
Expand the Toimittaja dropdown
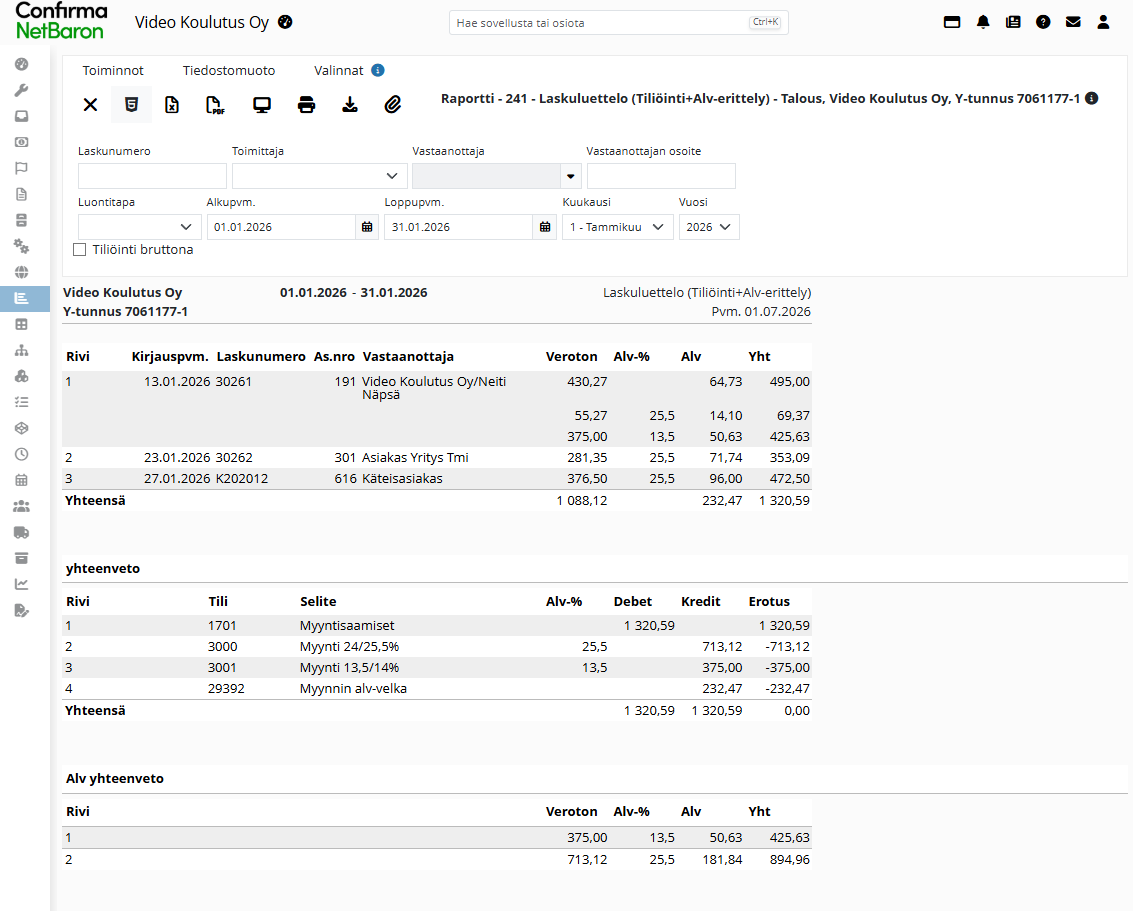[x=319, y=176]
